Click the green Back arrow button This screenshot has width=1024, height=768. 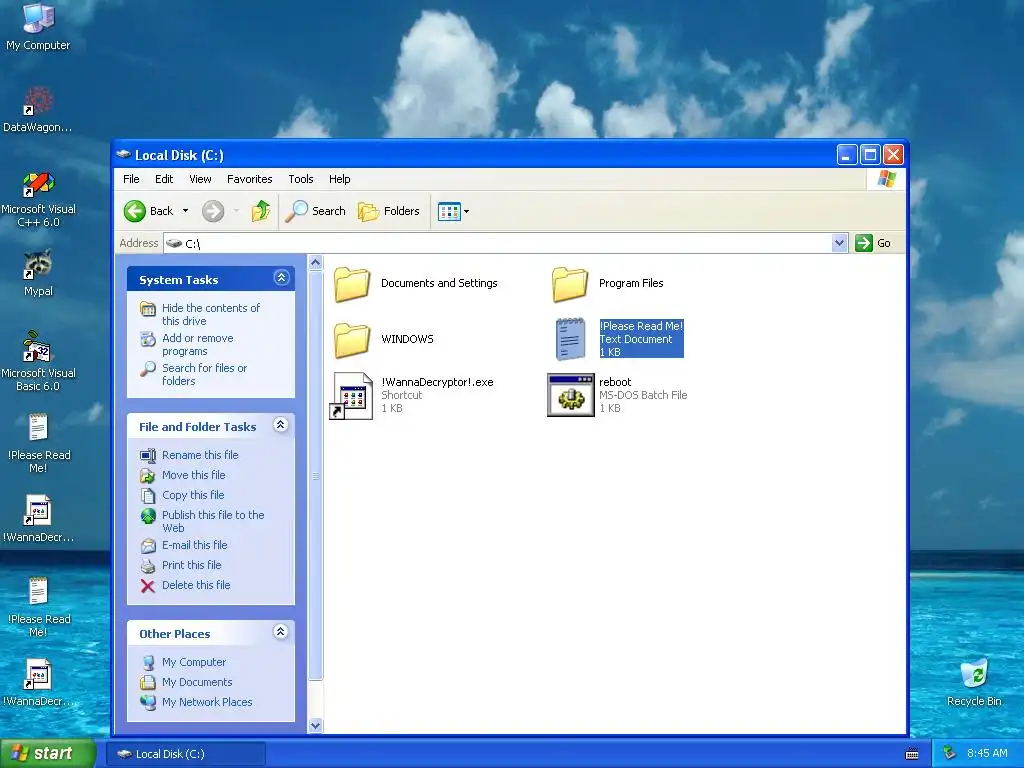149,211
